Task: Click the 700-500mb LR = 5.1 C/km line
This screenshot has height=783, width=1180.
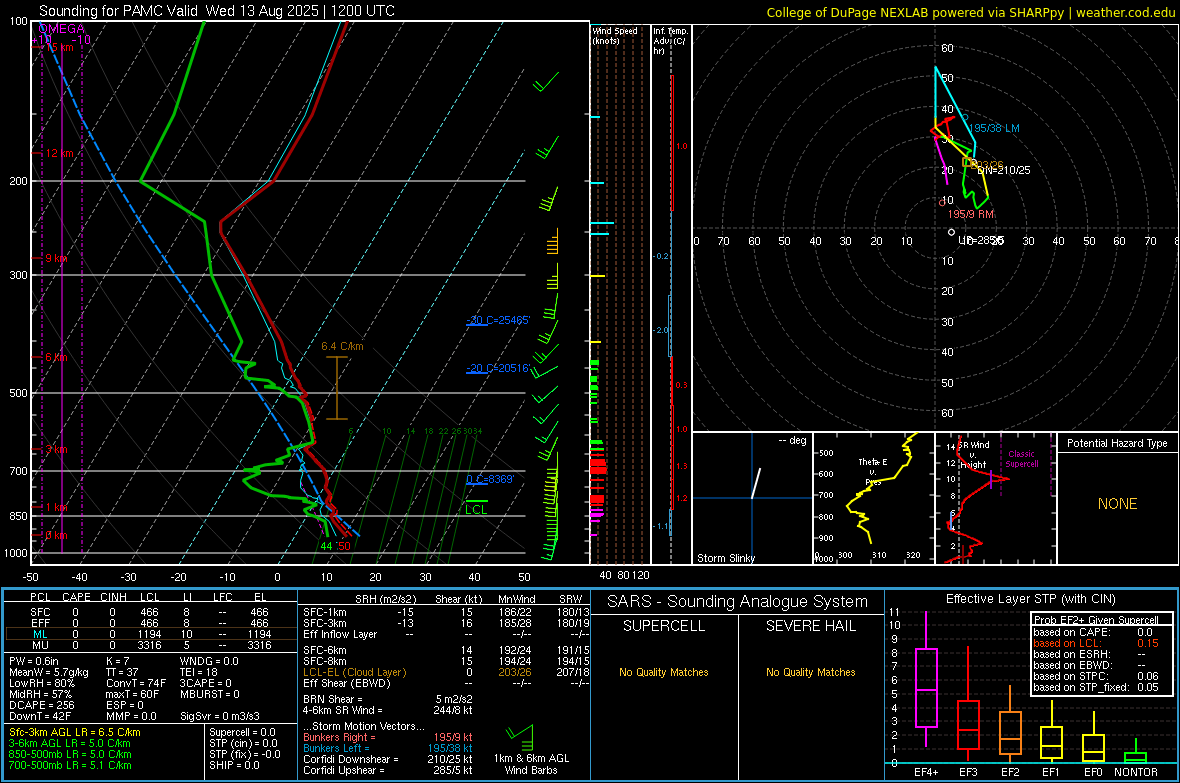Action: point(70,765)
